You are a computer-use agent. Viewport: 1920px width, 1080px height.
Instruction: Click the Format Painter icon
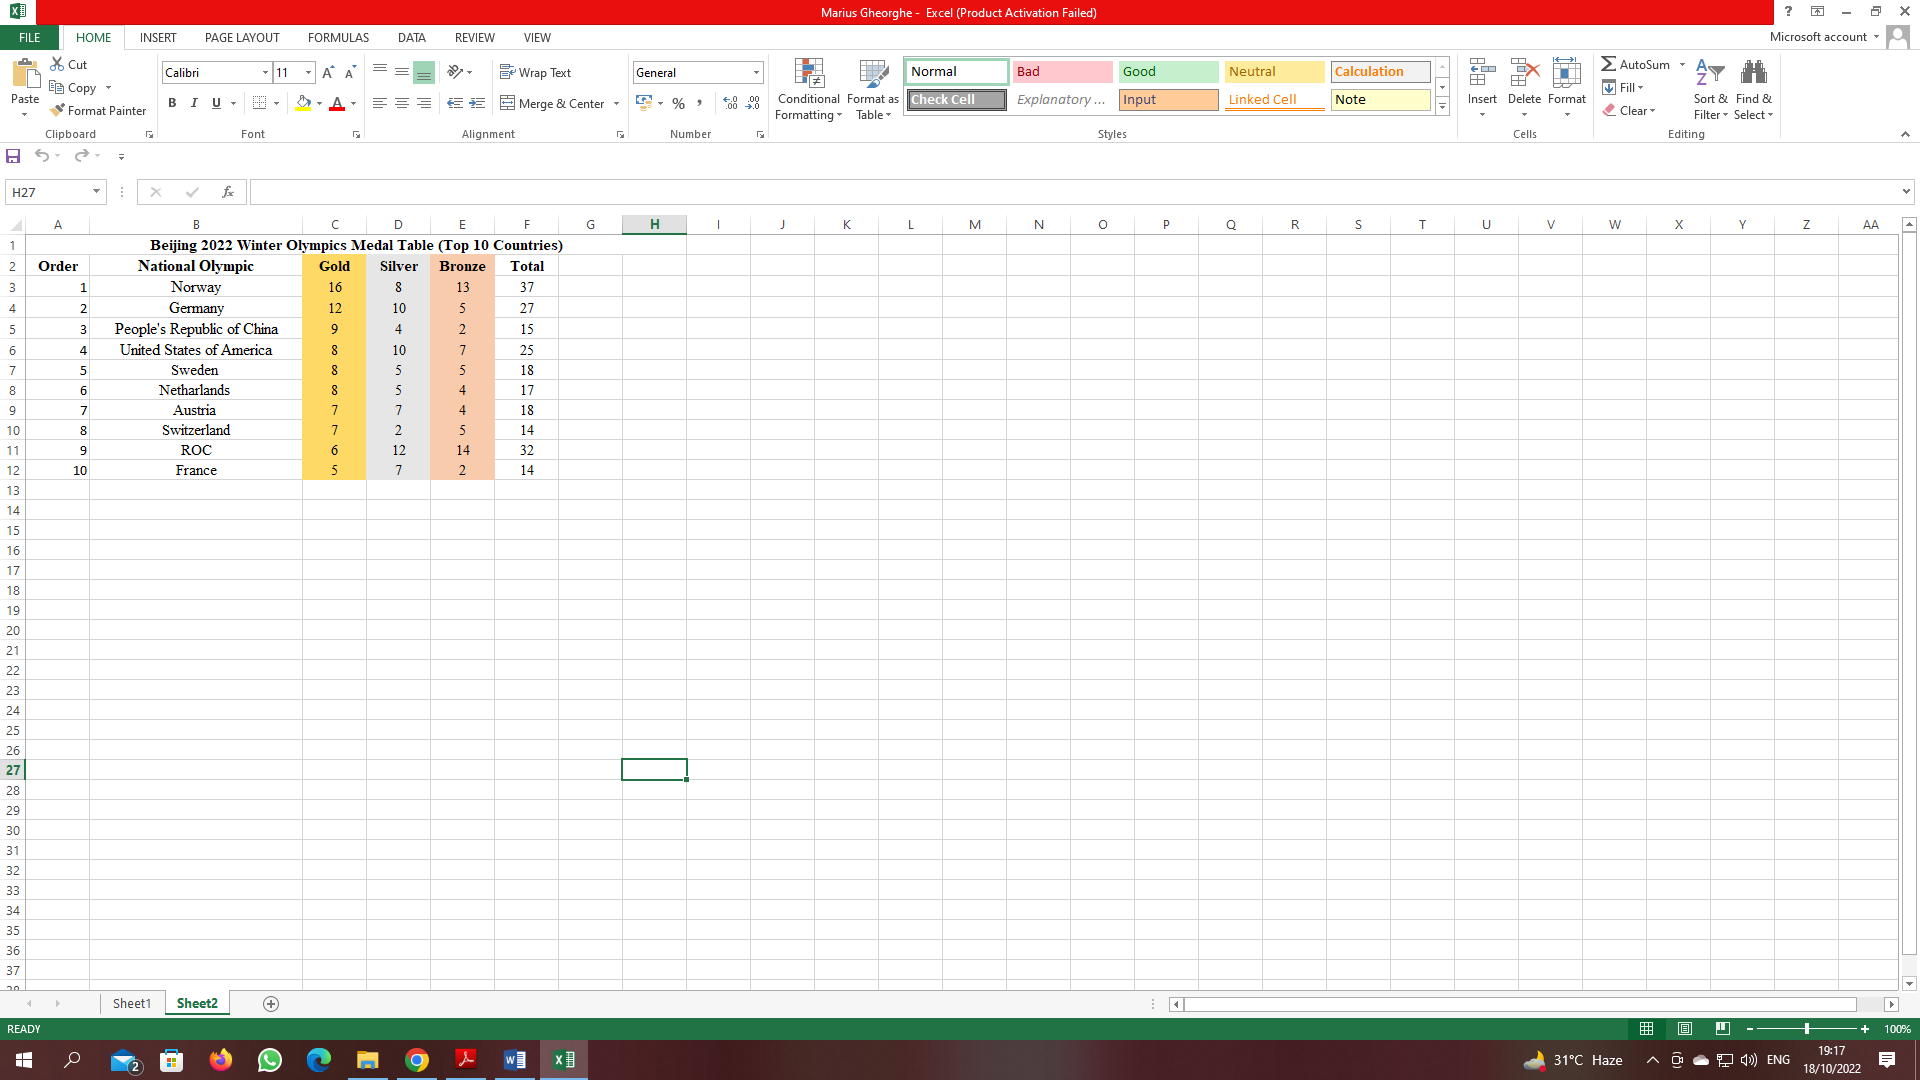point(98,110)
